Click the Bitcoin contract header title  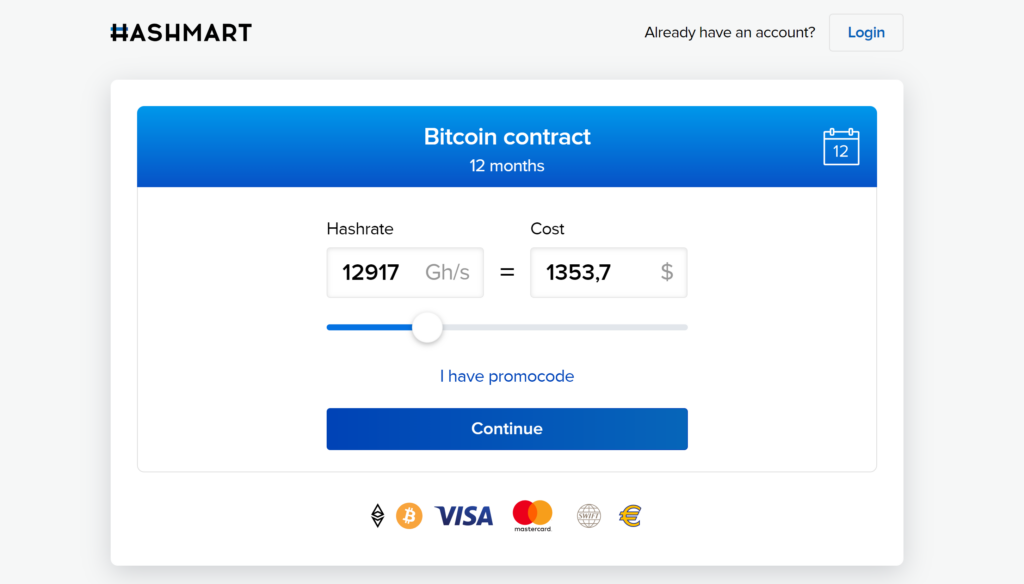pyautogui.click(x=507, y=137)
